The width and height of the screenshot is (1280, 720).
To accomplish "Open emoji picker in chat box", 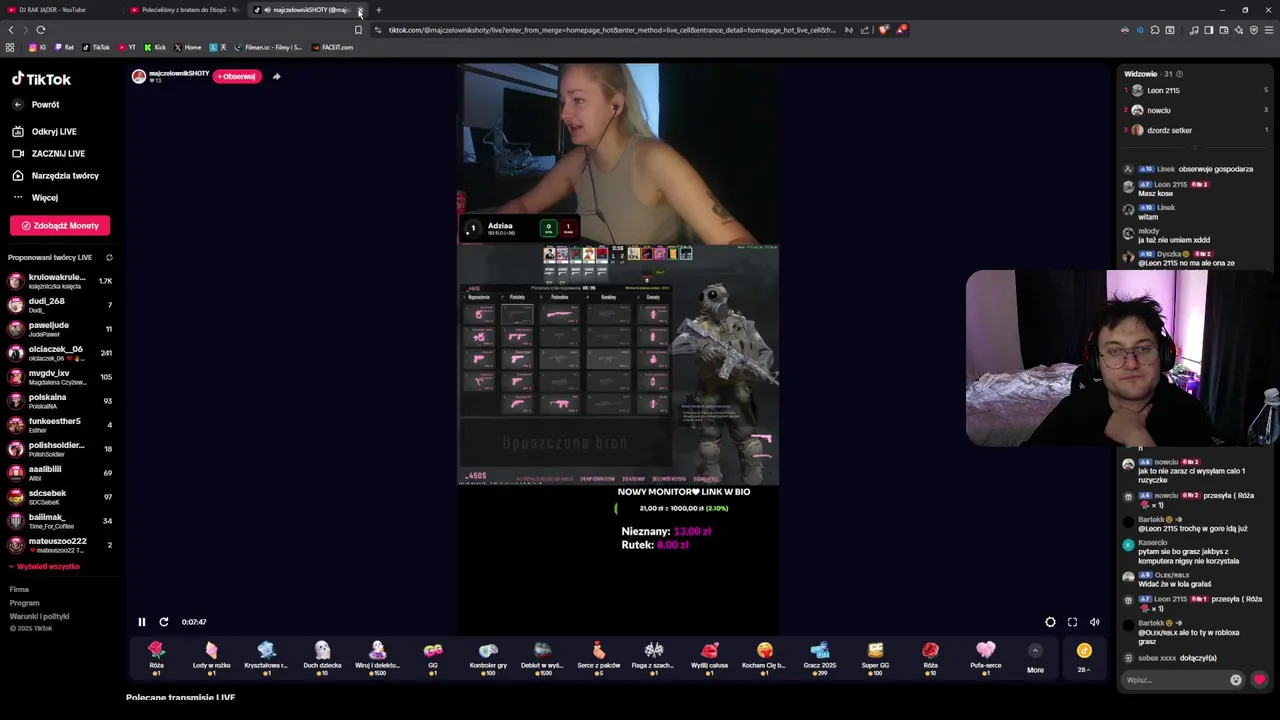I will tap(1236, 680).
